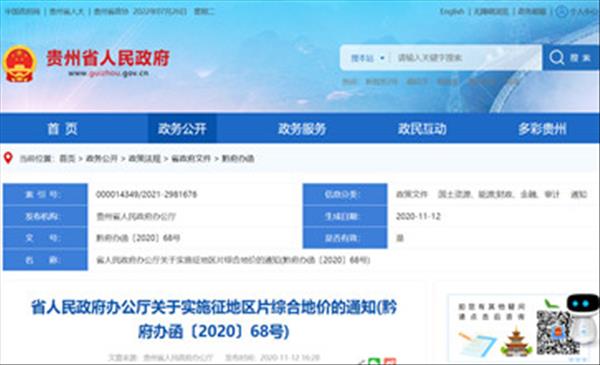Click the red location pin icon

pos(8,158)
